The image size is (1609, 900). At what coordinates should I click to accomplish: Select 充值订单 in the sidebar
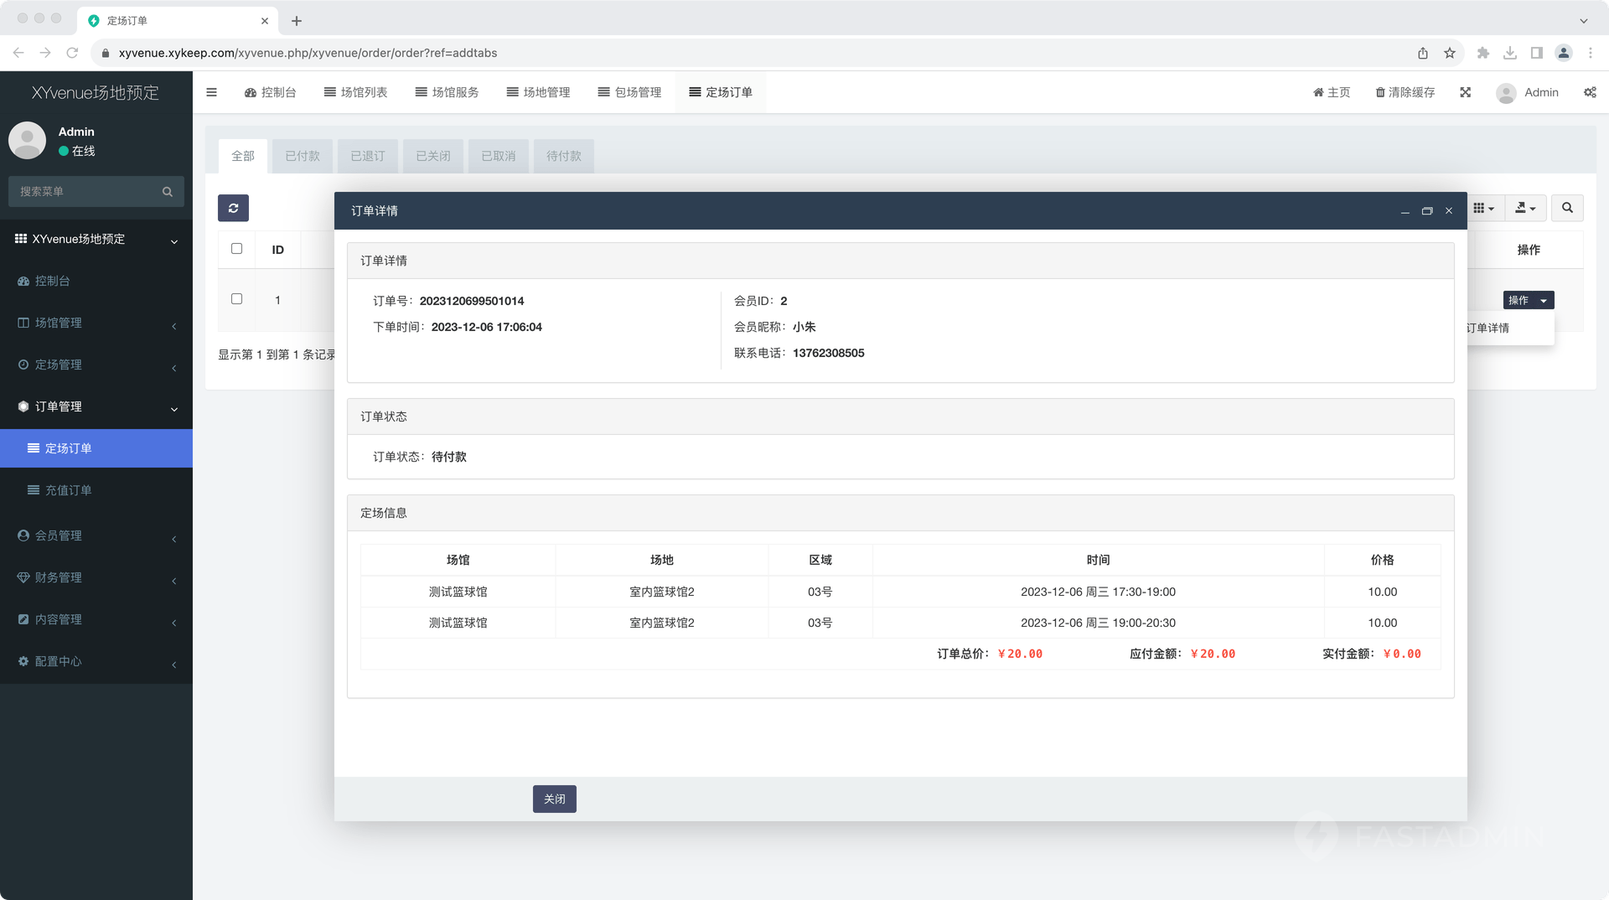tap(68, 490)
